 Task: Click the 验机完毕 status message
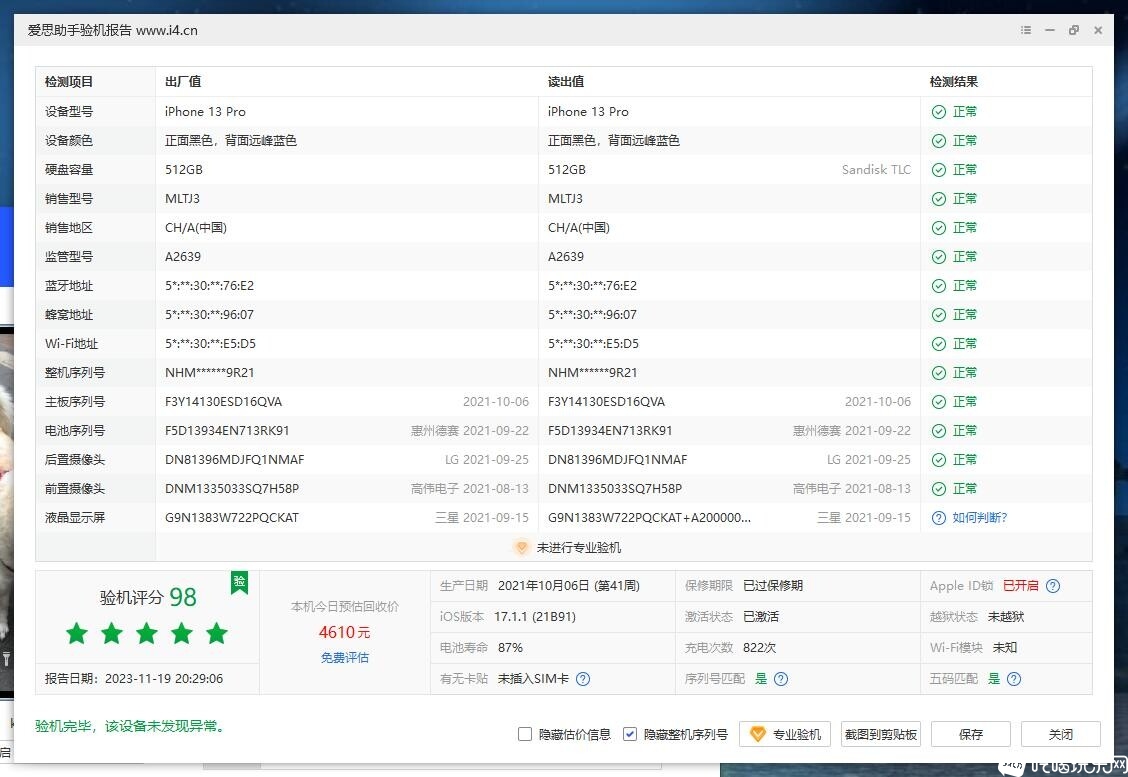131,726
